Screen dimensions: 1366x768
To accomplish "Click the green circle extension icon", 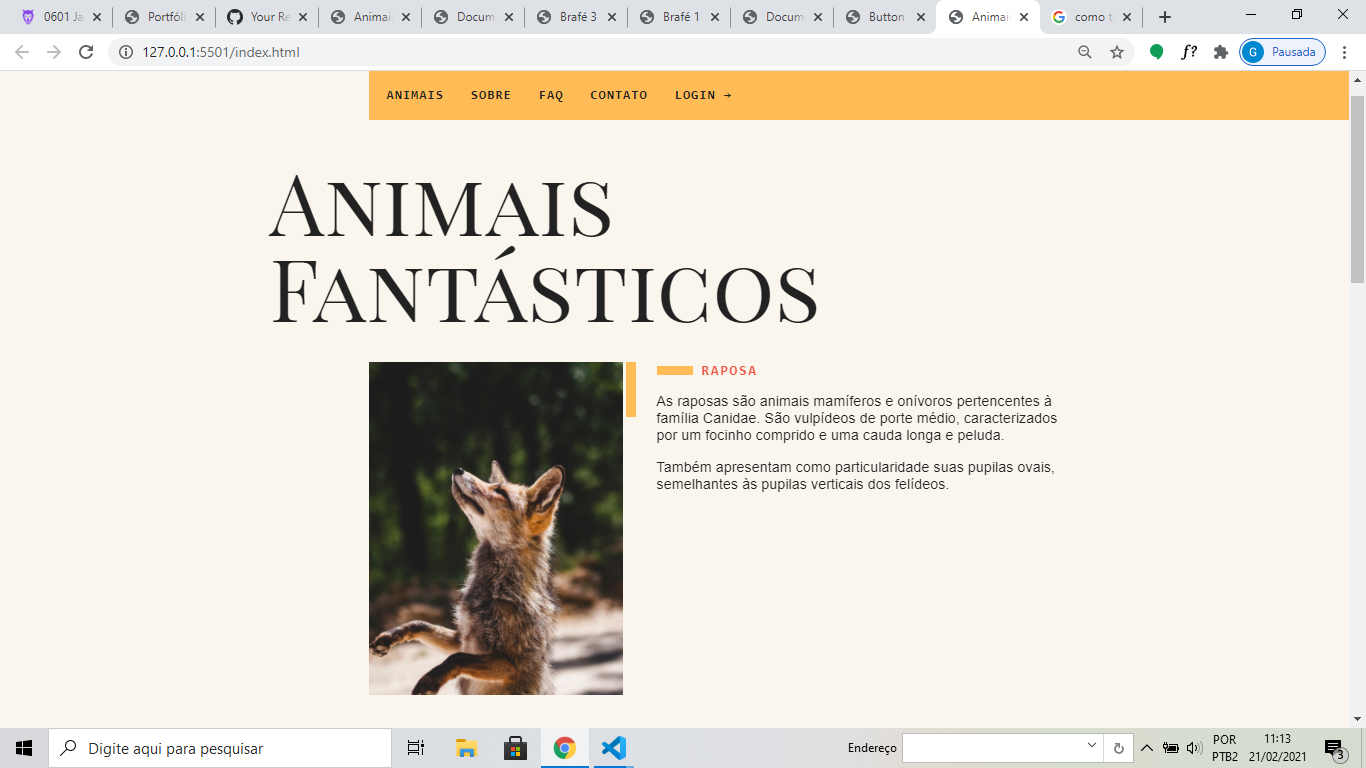I will pyautogui.click(x=1157, y=52).
